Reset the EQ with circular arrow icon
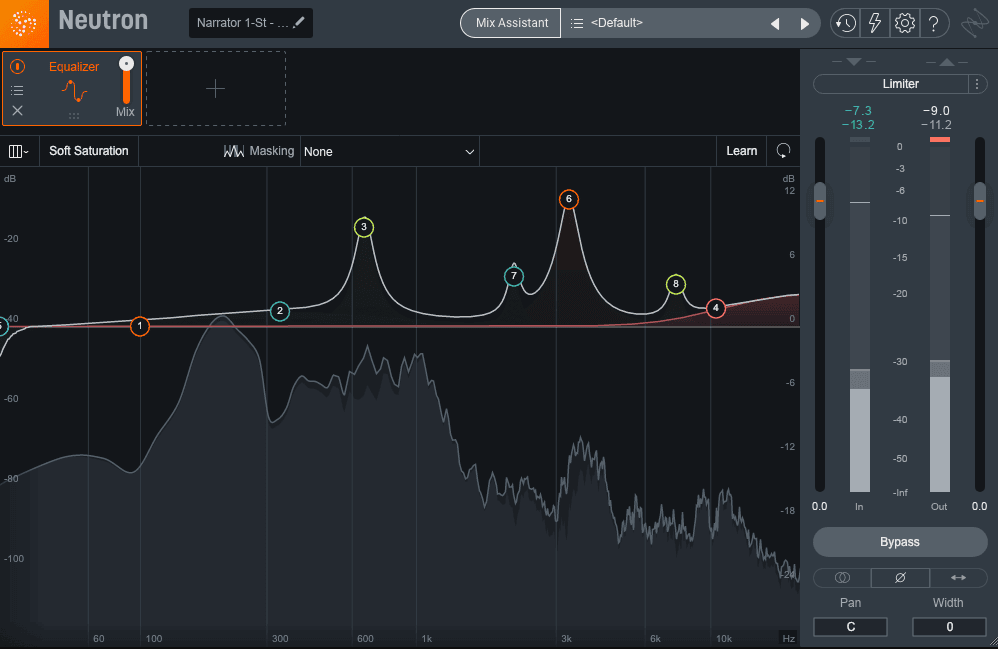The height and width of the screenshot is (649, 998). (784, 151)
